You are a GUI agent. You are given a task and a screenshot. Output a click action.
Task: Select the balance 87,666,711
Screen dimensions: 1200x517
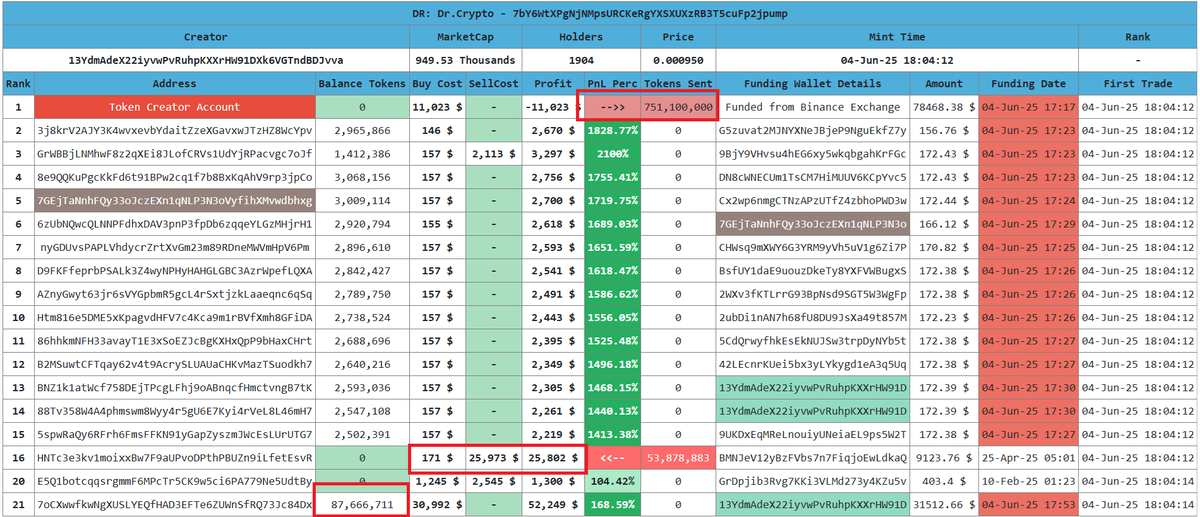(x=361, y=505)
